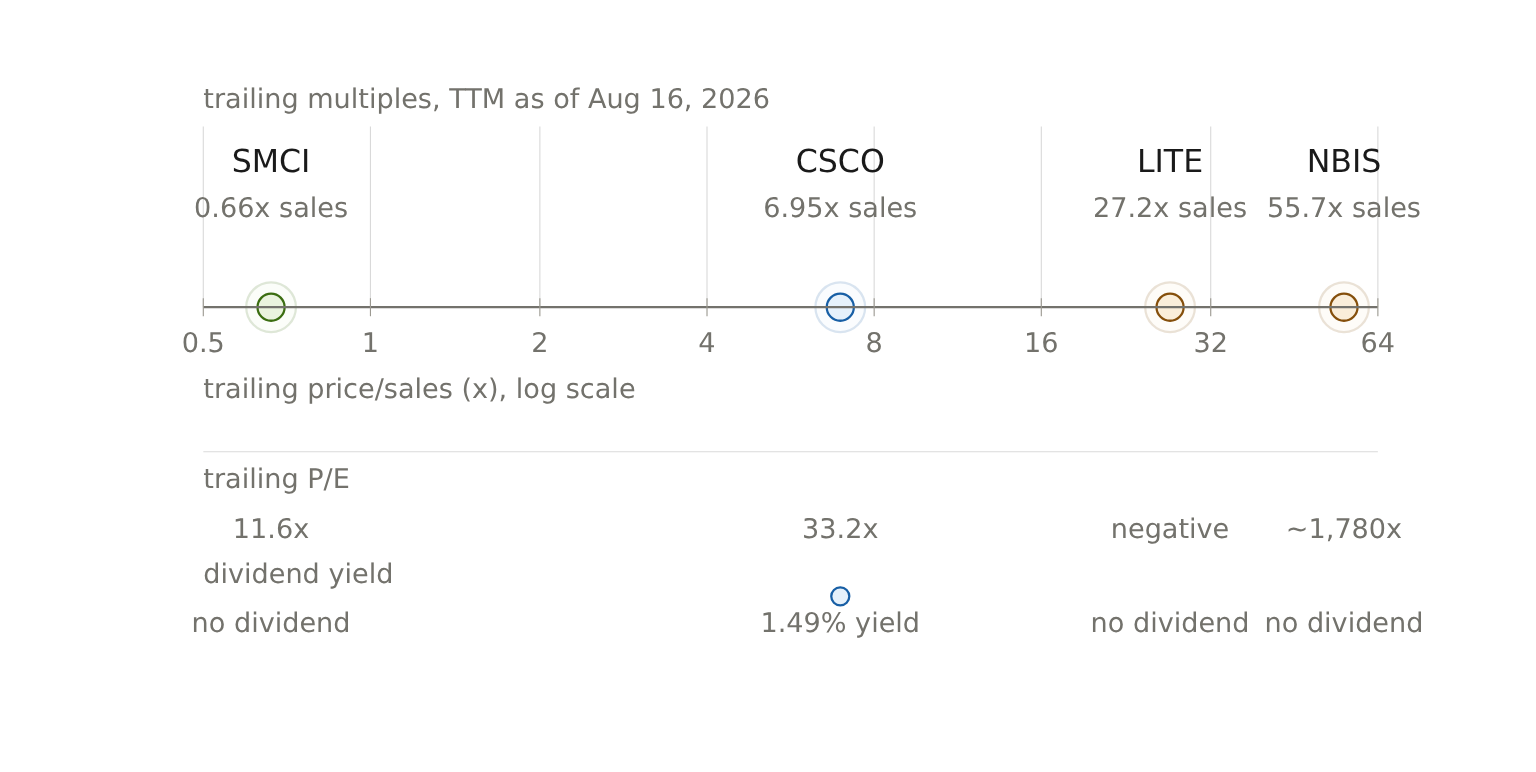Image resolution: width=1536 pixels, height=772 pixels.
Task: Click the axis tick labeled 2
Action: point(540,344)
